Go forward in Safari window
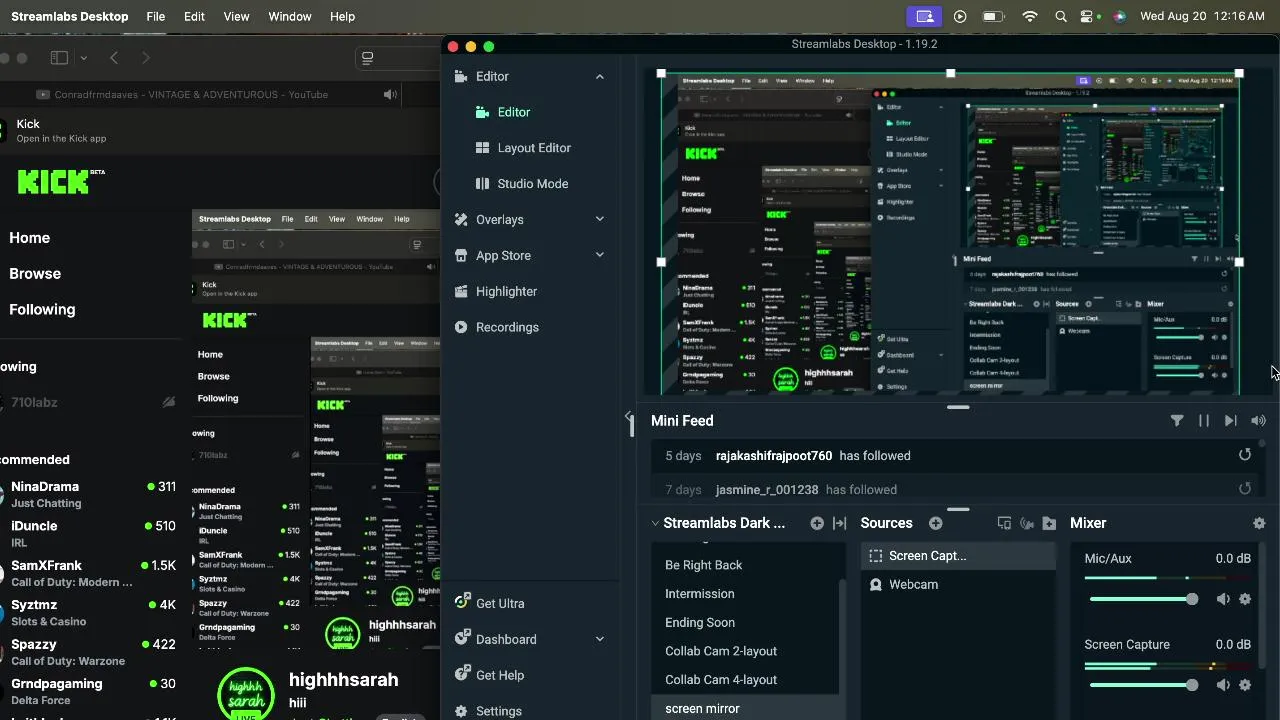The height and width of the screenshot is (720, 1280). tap(146, 58)
